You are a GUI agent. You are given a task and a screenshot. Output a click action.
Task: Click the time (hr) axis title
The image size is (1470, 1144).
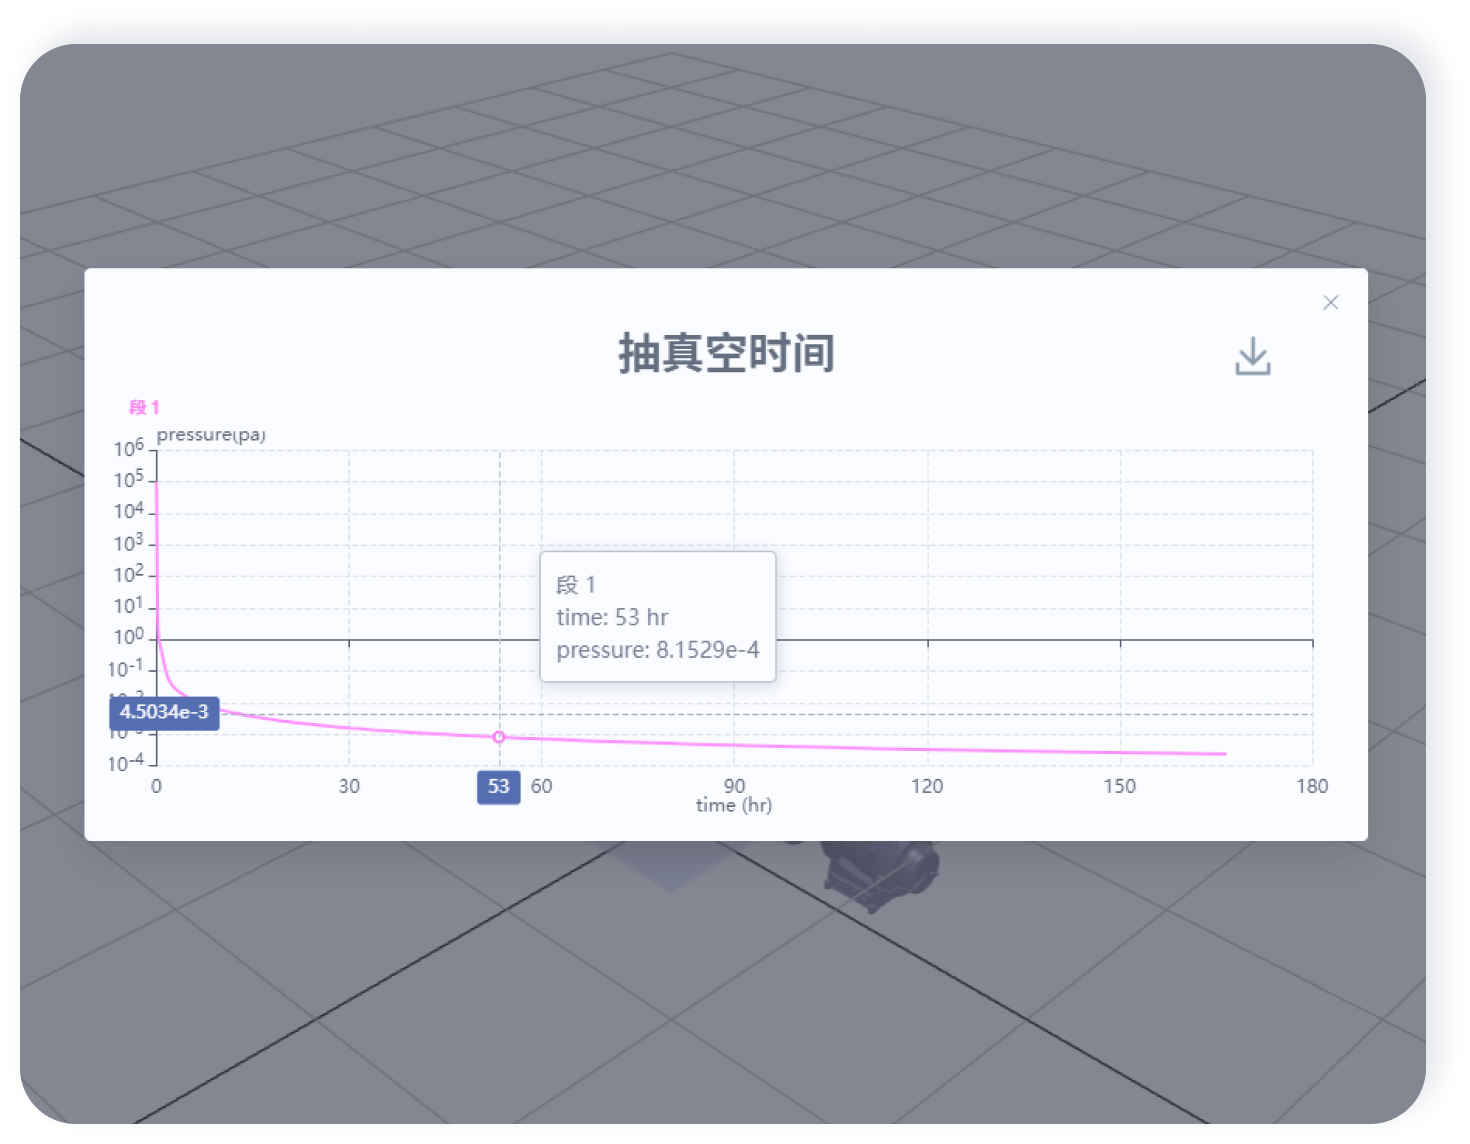(734, 805)
